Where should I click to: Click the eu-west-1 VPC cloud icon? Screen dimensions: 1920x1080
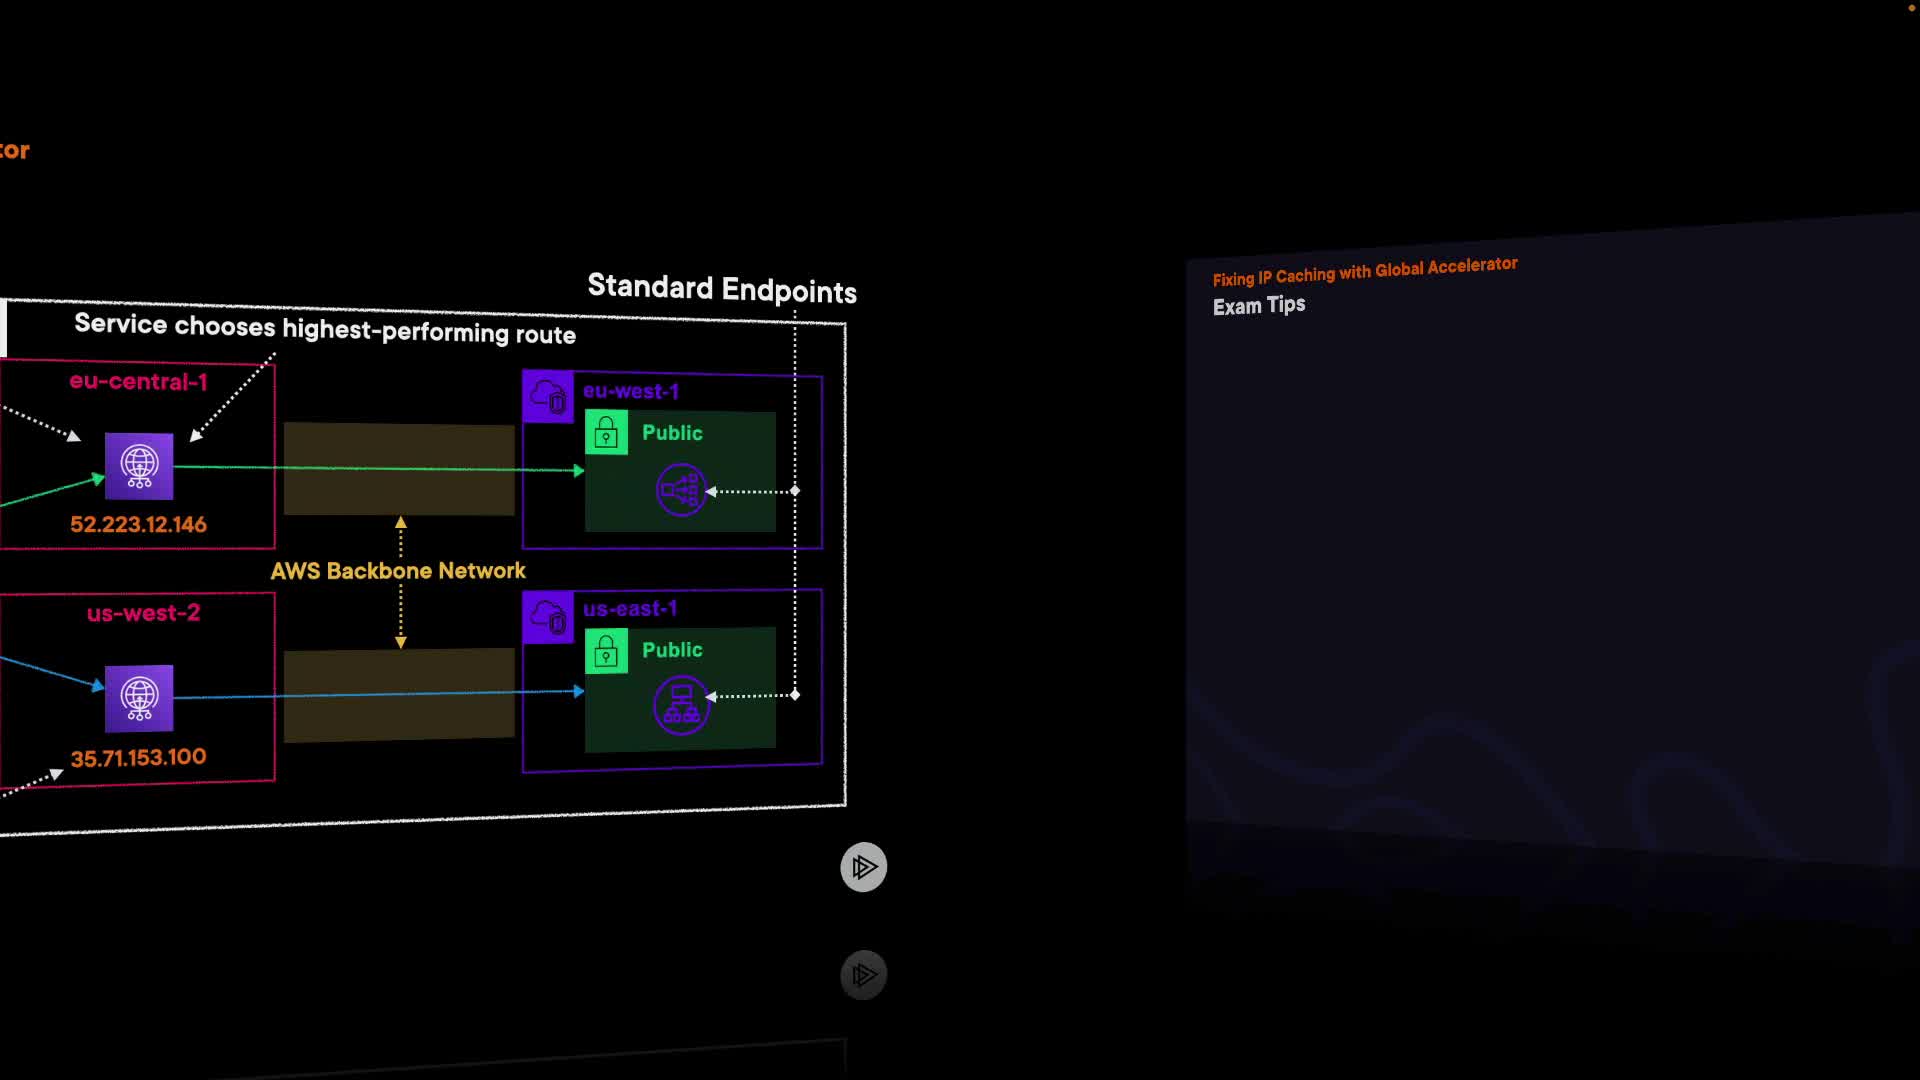(548, 397)
